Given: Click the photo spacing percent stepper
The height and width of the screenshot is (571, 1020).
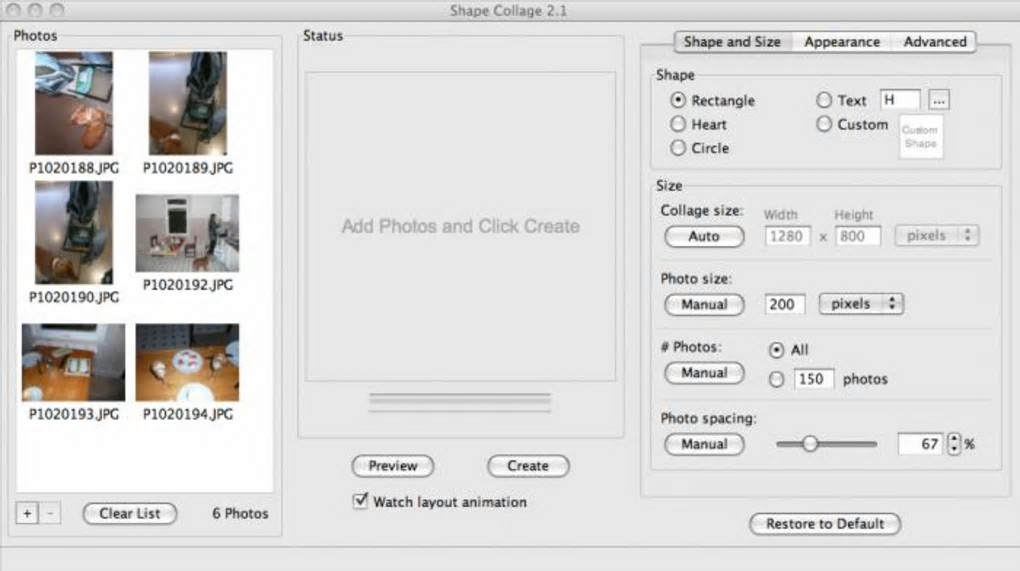Looking at the screenshot, I should pyautogui.click(x=954, y=444).
